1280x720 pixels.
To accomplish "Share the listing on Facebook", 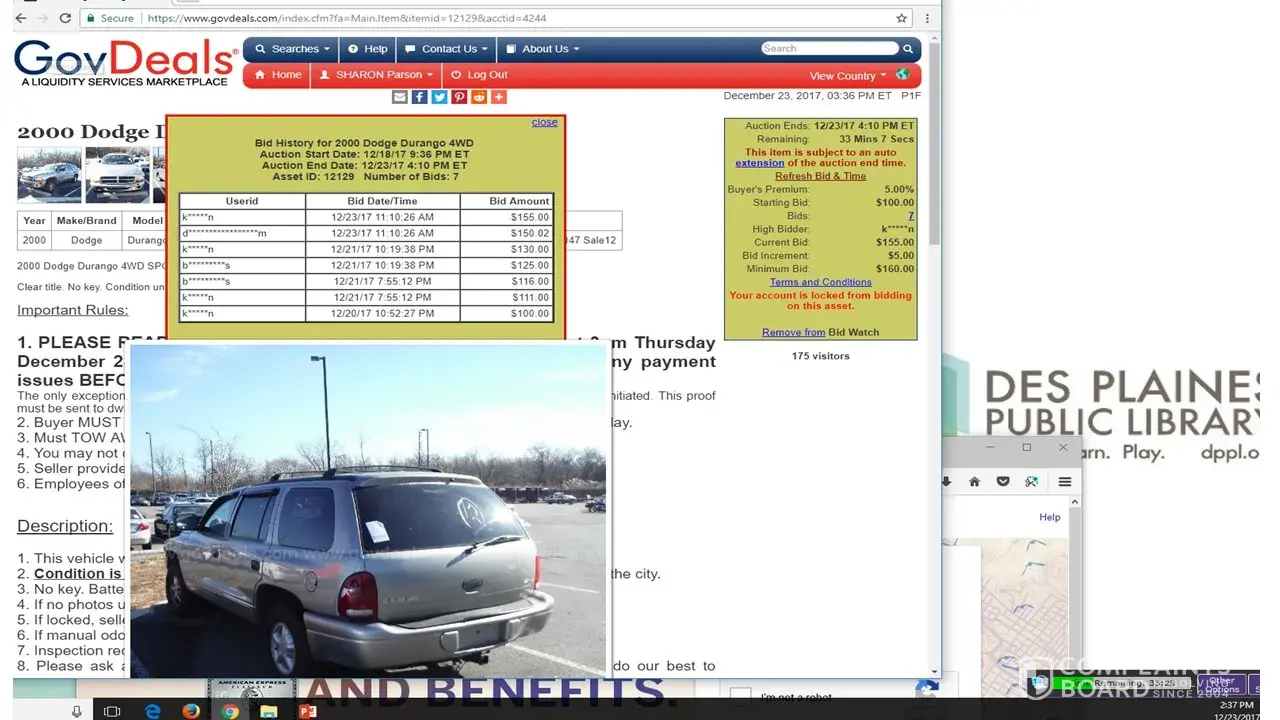I will 420,97.
